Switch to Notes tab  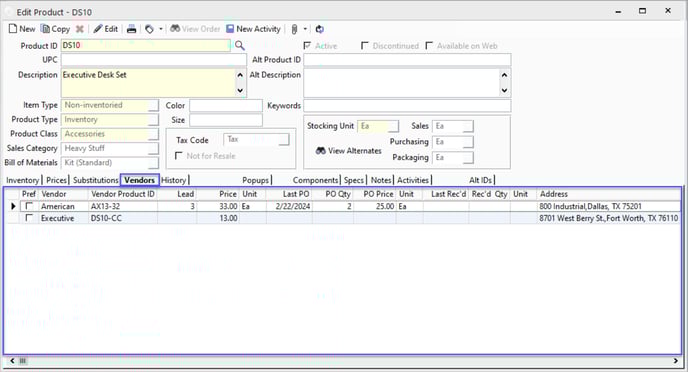381,180
